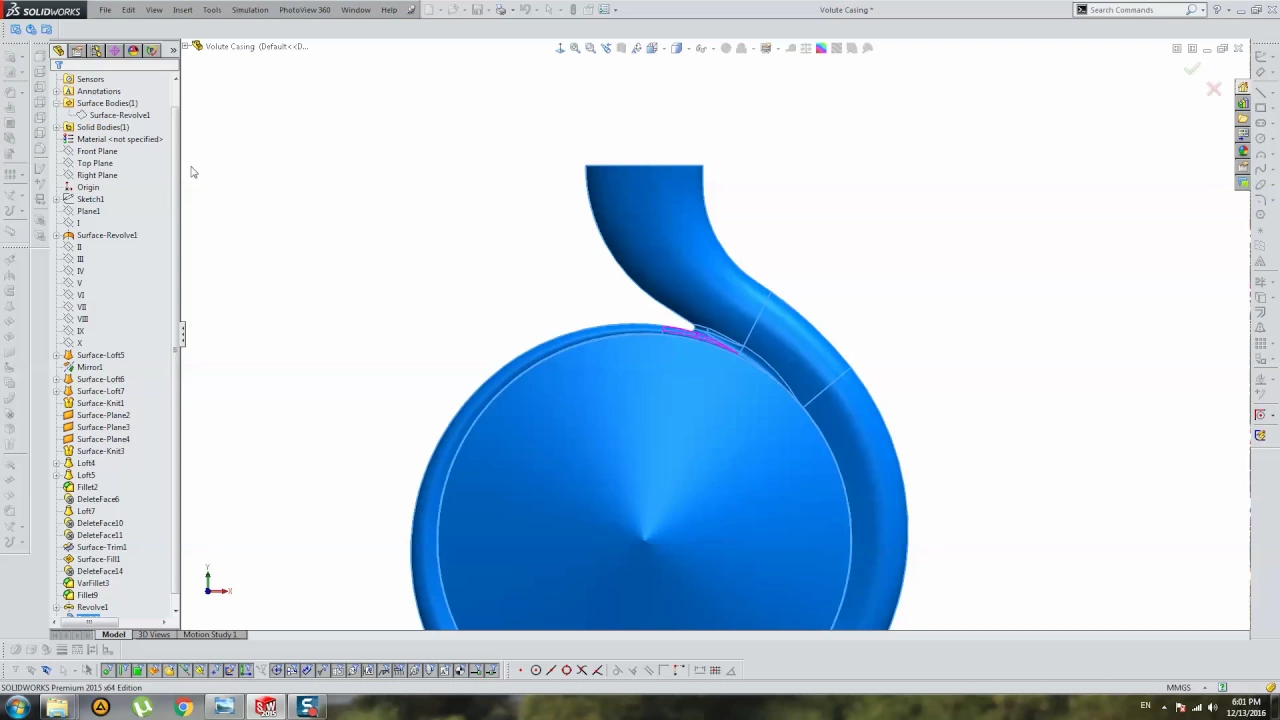
Task: Click the Display Style cube icon
Action: click(x=677, y=48)
